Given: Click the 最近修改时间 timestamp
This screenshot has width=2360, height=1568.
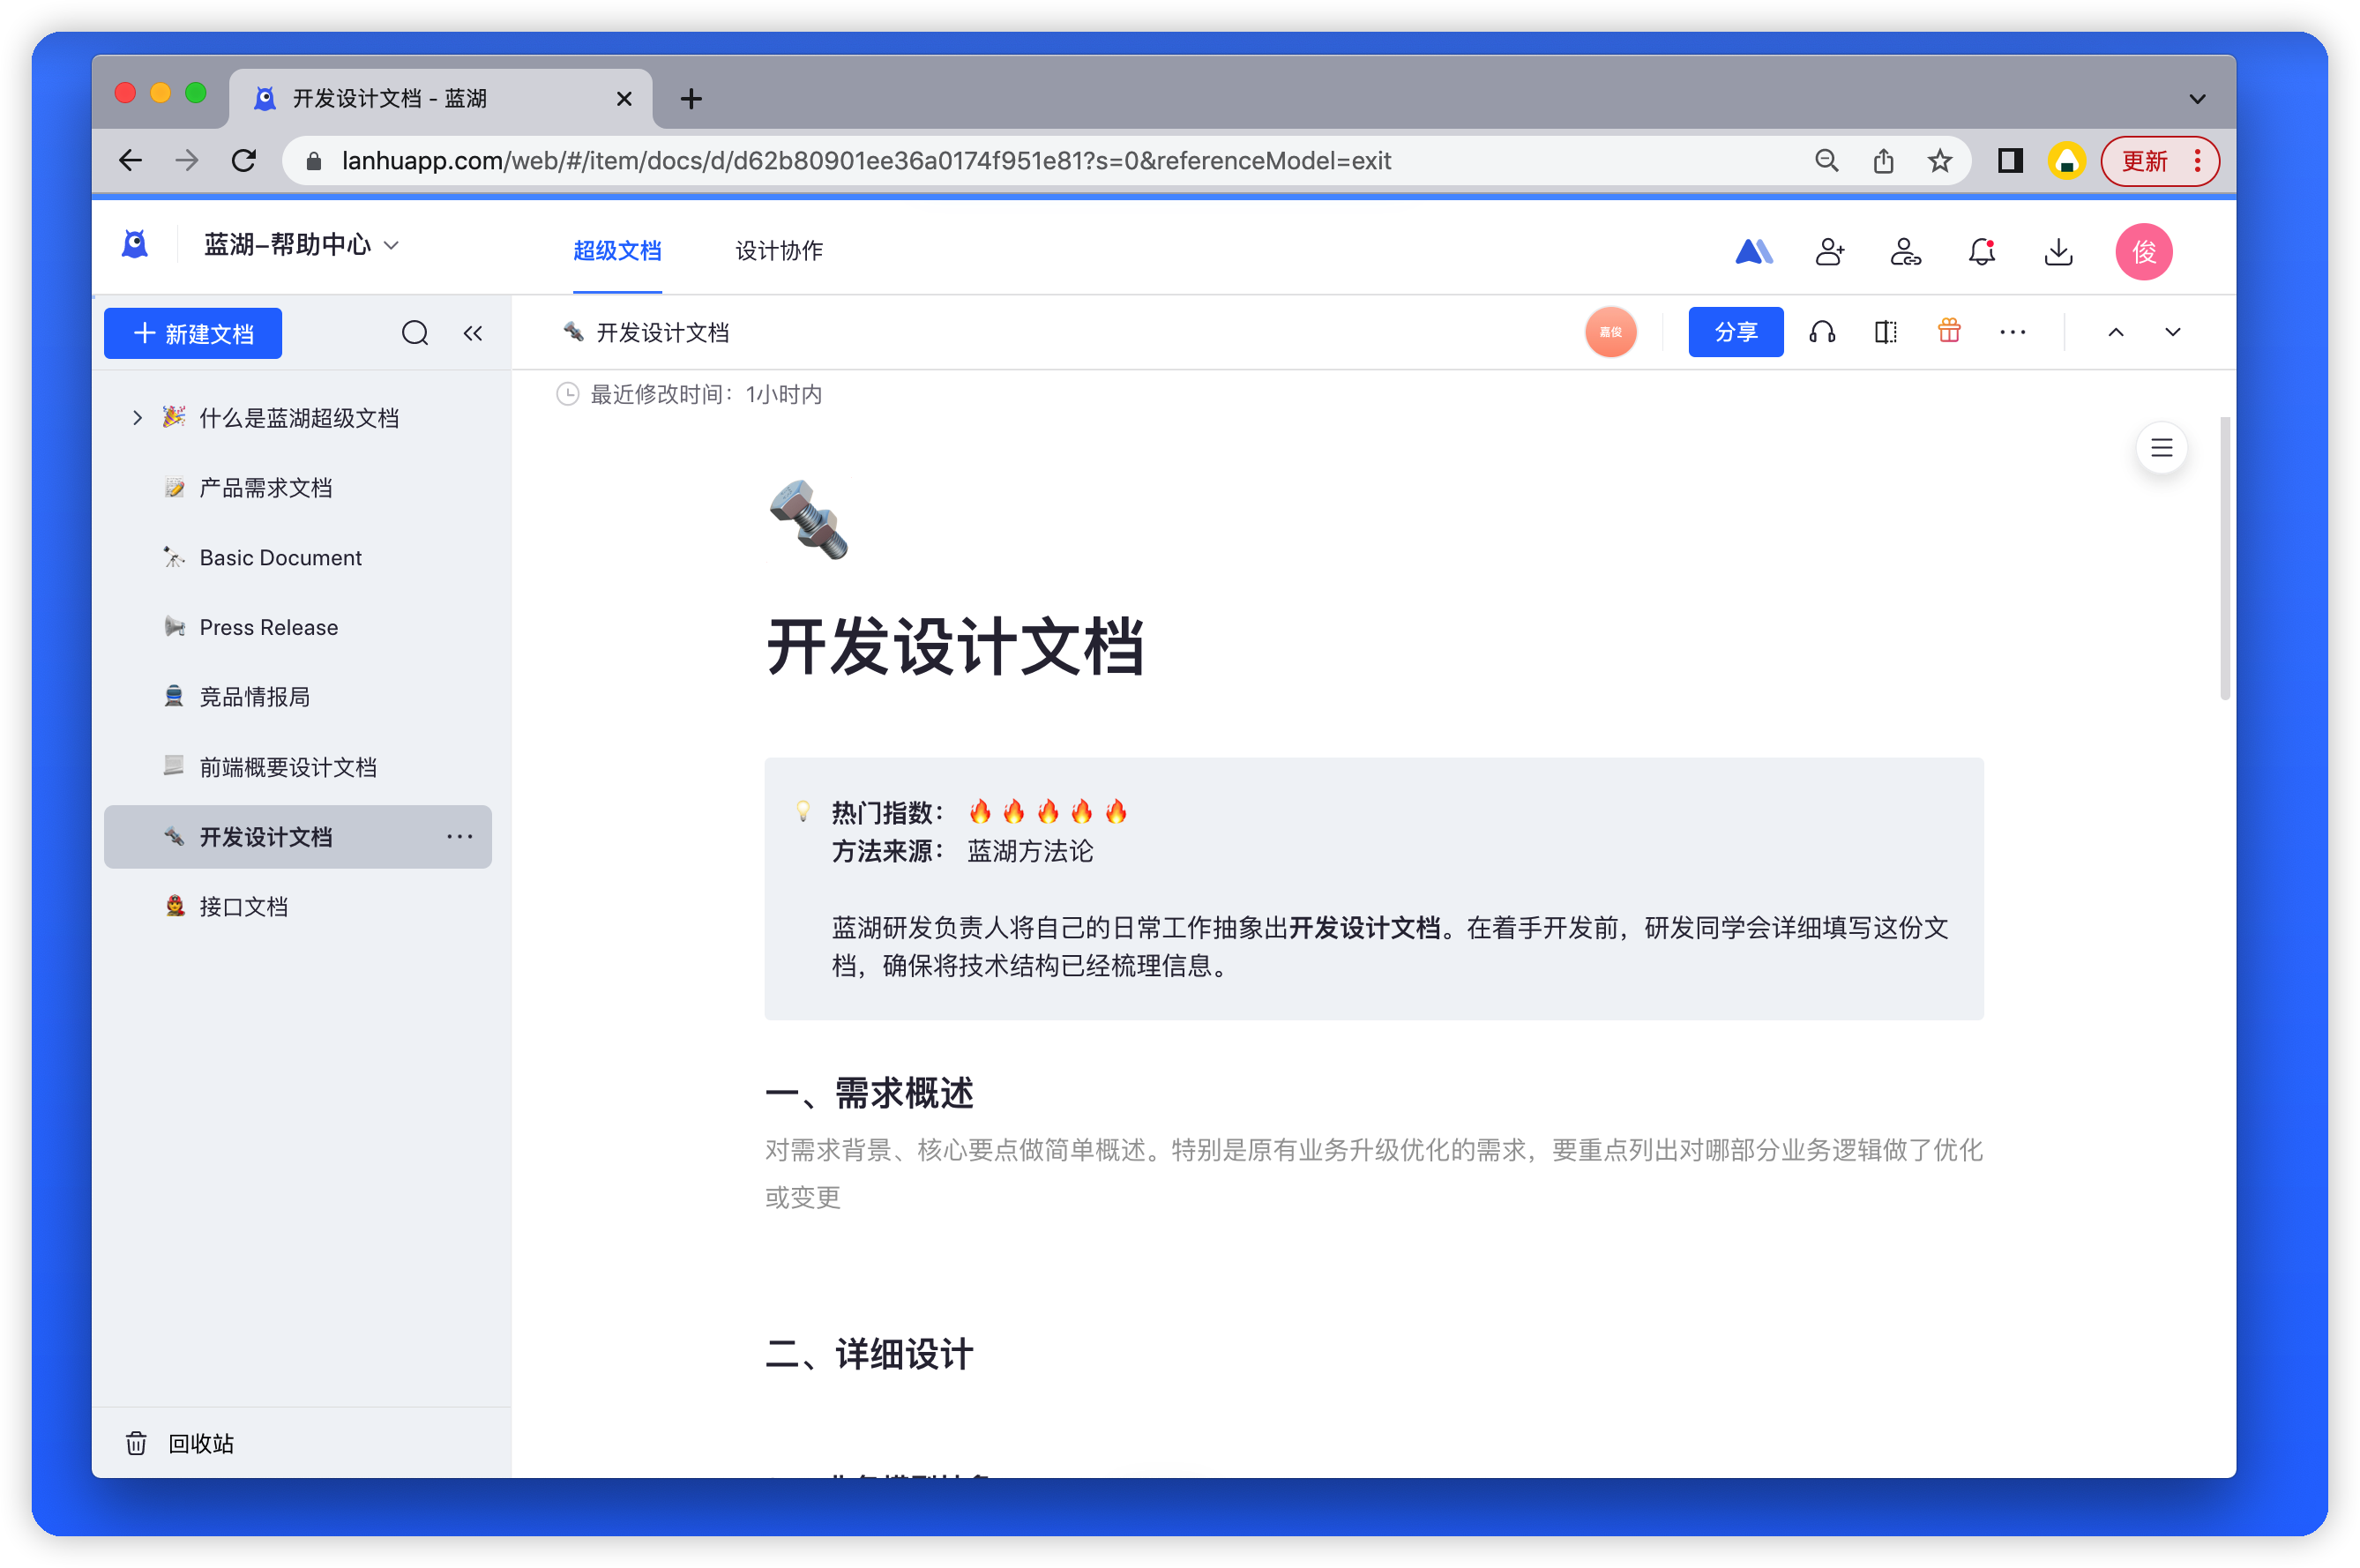Looking at the screenshot, I should (x=690, y=394).
